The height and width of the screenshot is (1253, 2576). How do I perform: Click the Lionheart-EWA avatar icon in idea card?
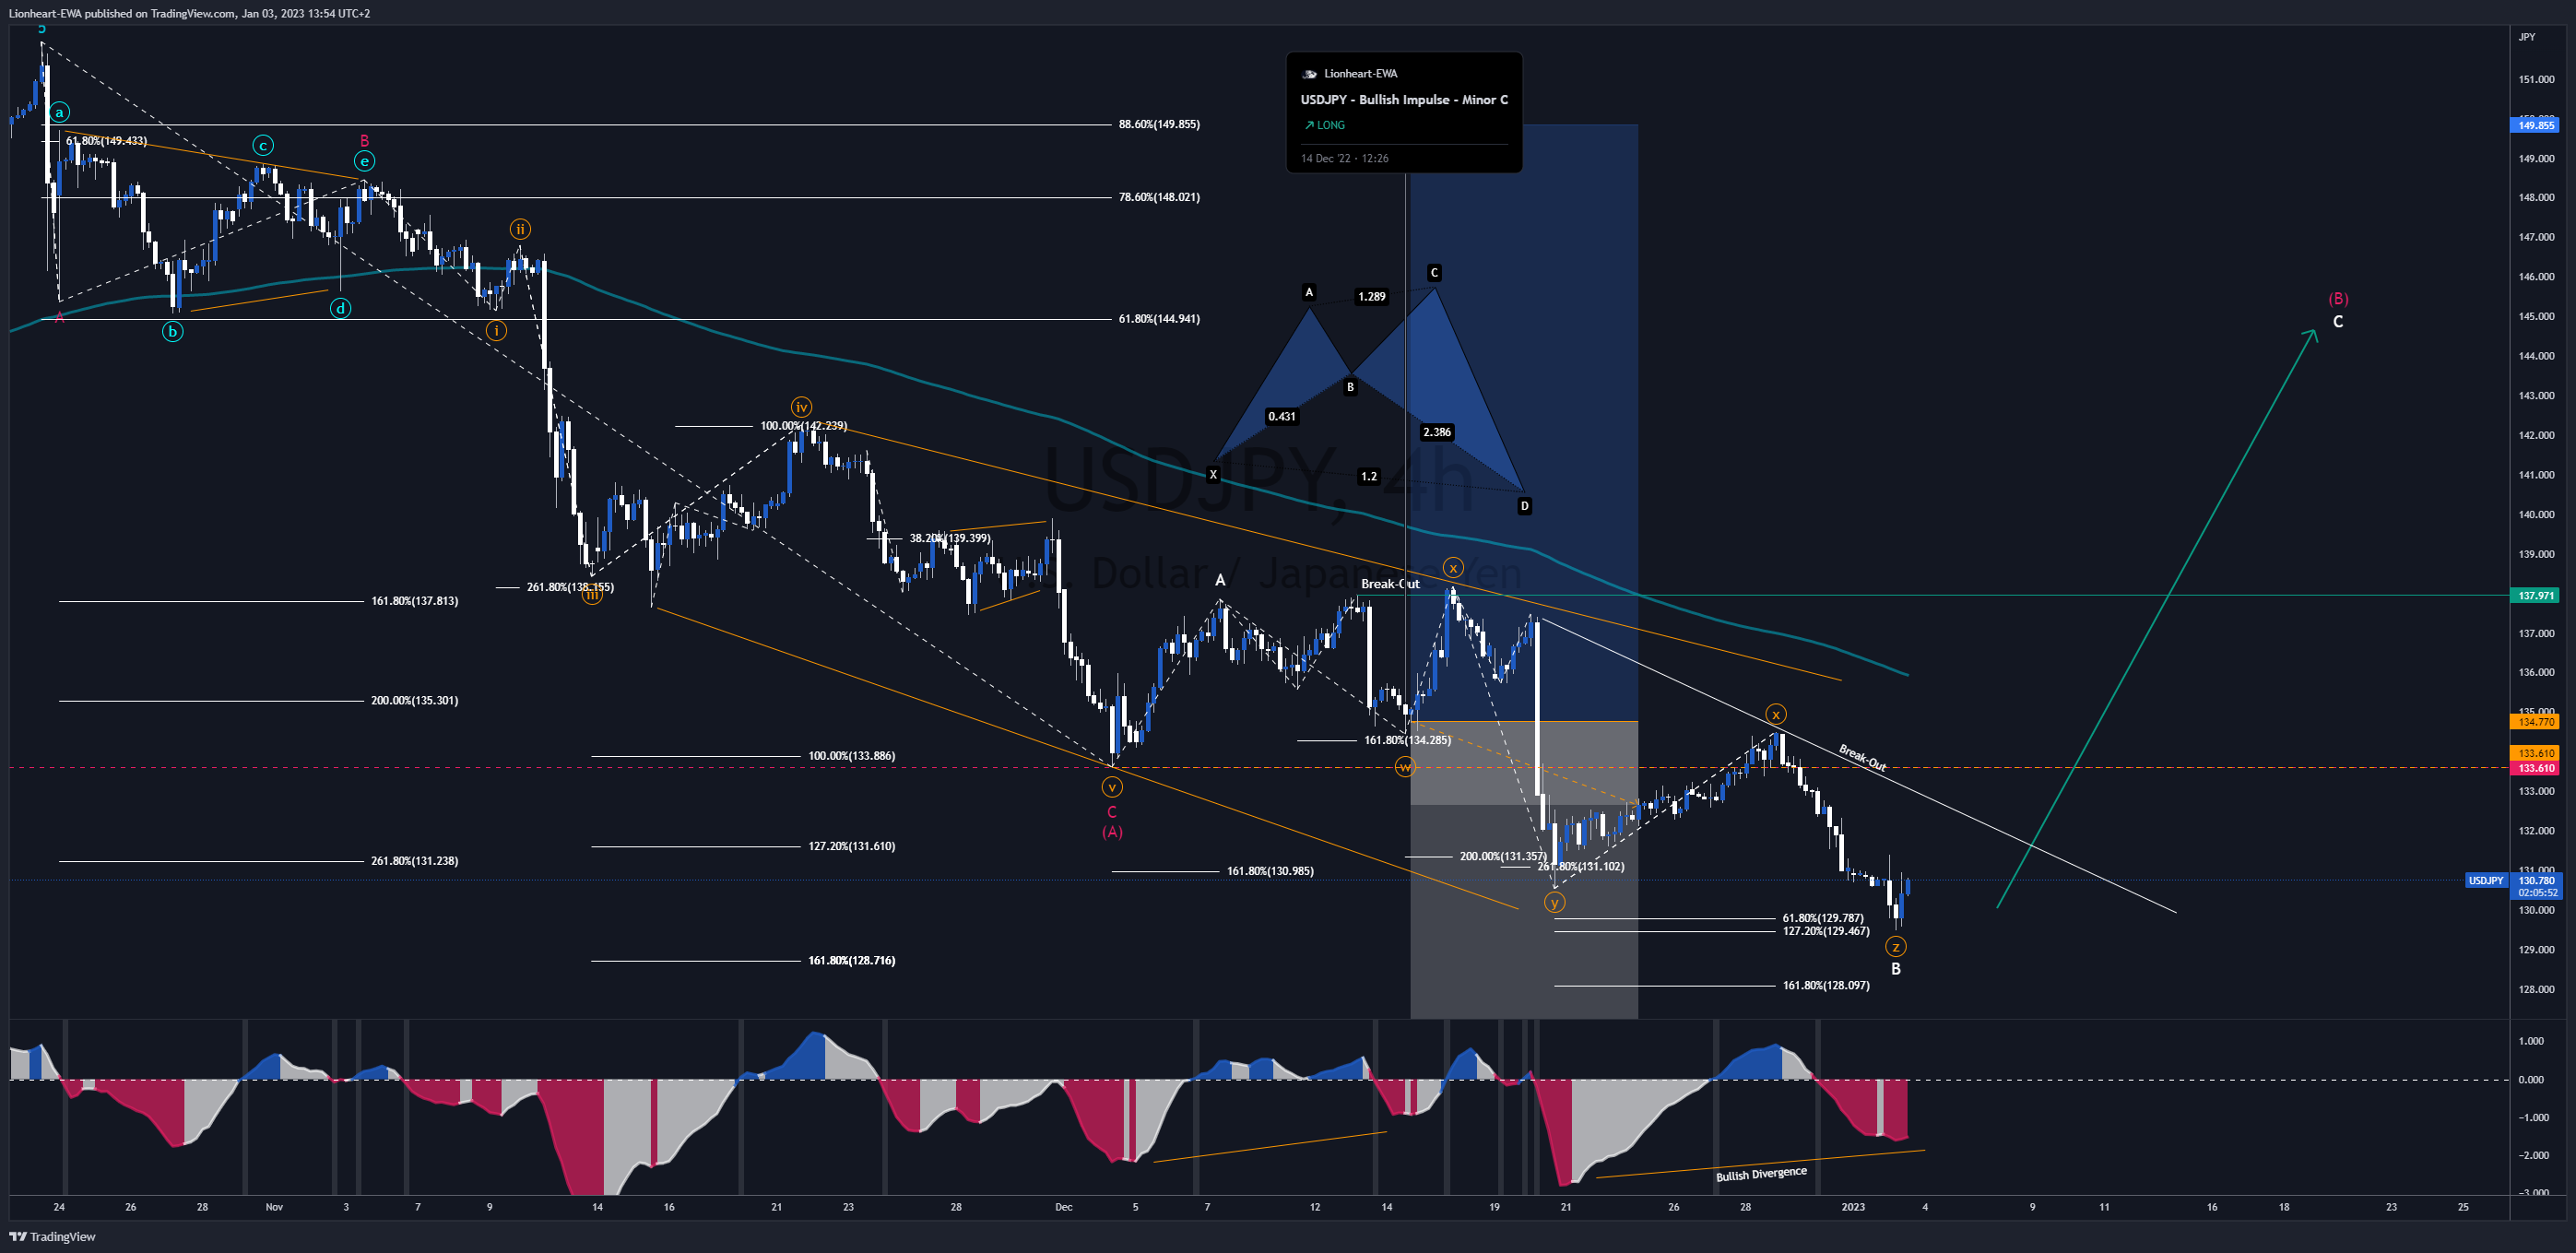click(1309, 74)
